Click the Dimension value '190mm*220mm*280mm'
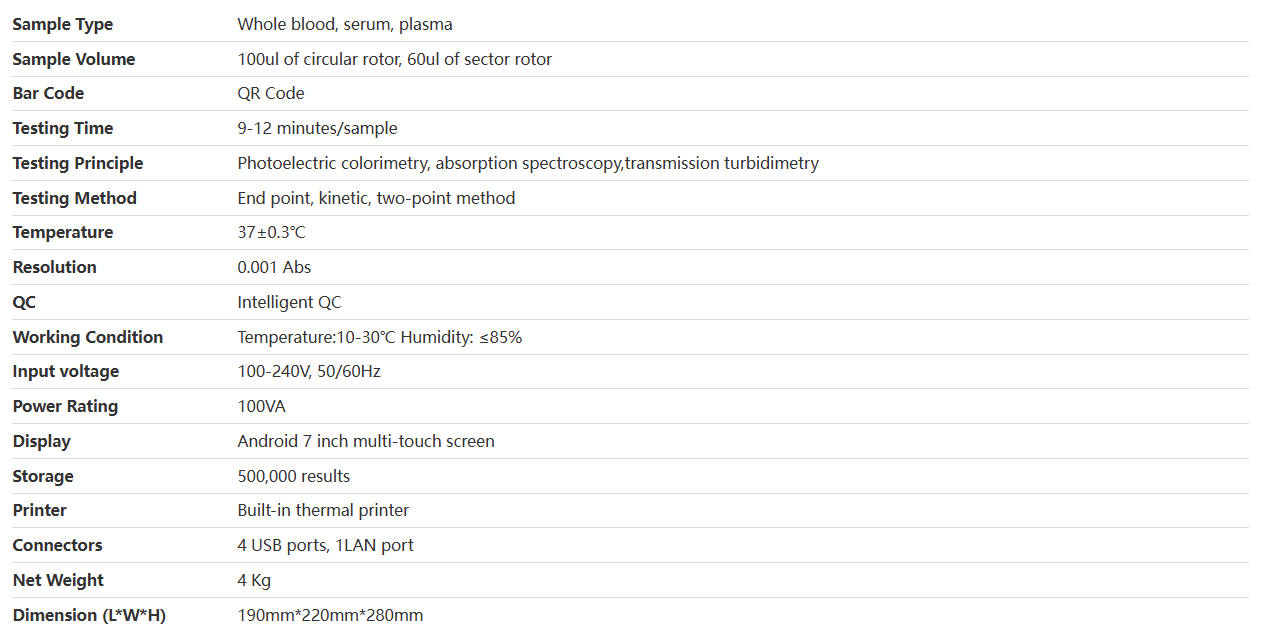This screenshot has height=630, width=1275. [330, 615]
